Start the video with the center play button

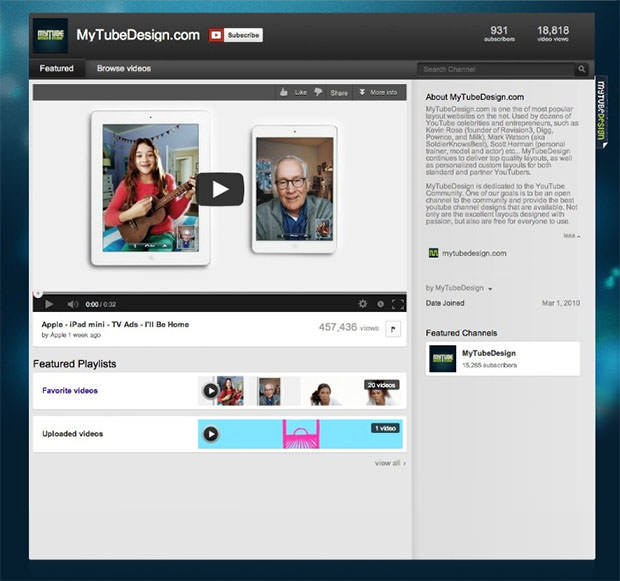pyautogui.click(x=220, y=189)
